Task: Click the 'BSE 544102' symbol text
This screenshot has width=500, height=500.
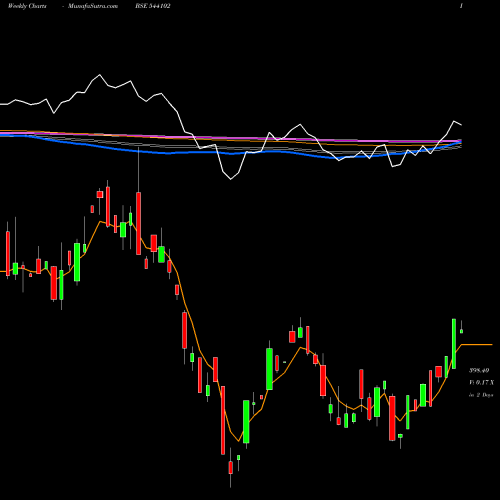Action: tap(153, 6)
